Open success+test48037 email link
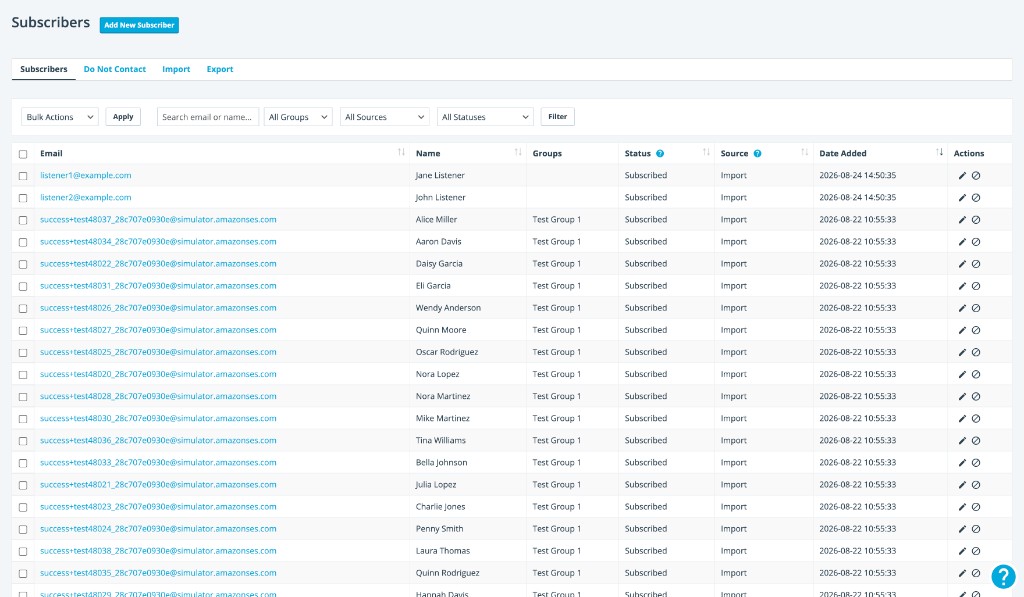Image resolution: width=1024 pixels, height=597 pixels. coord(158,219)
